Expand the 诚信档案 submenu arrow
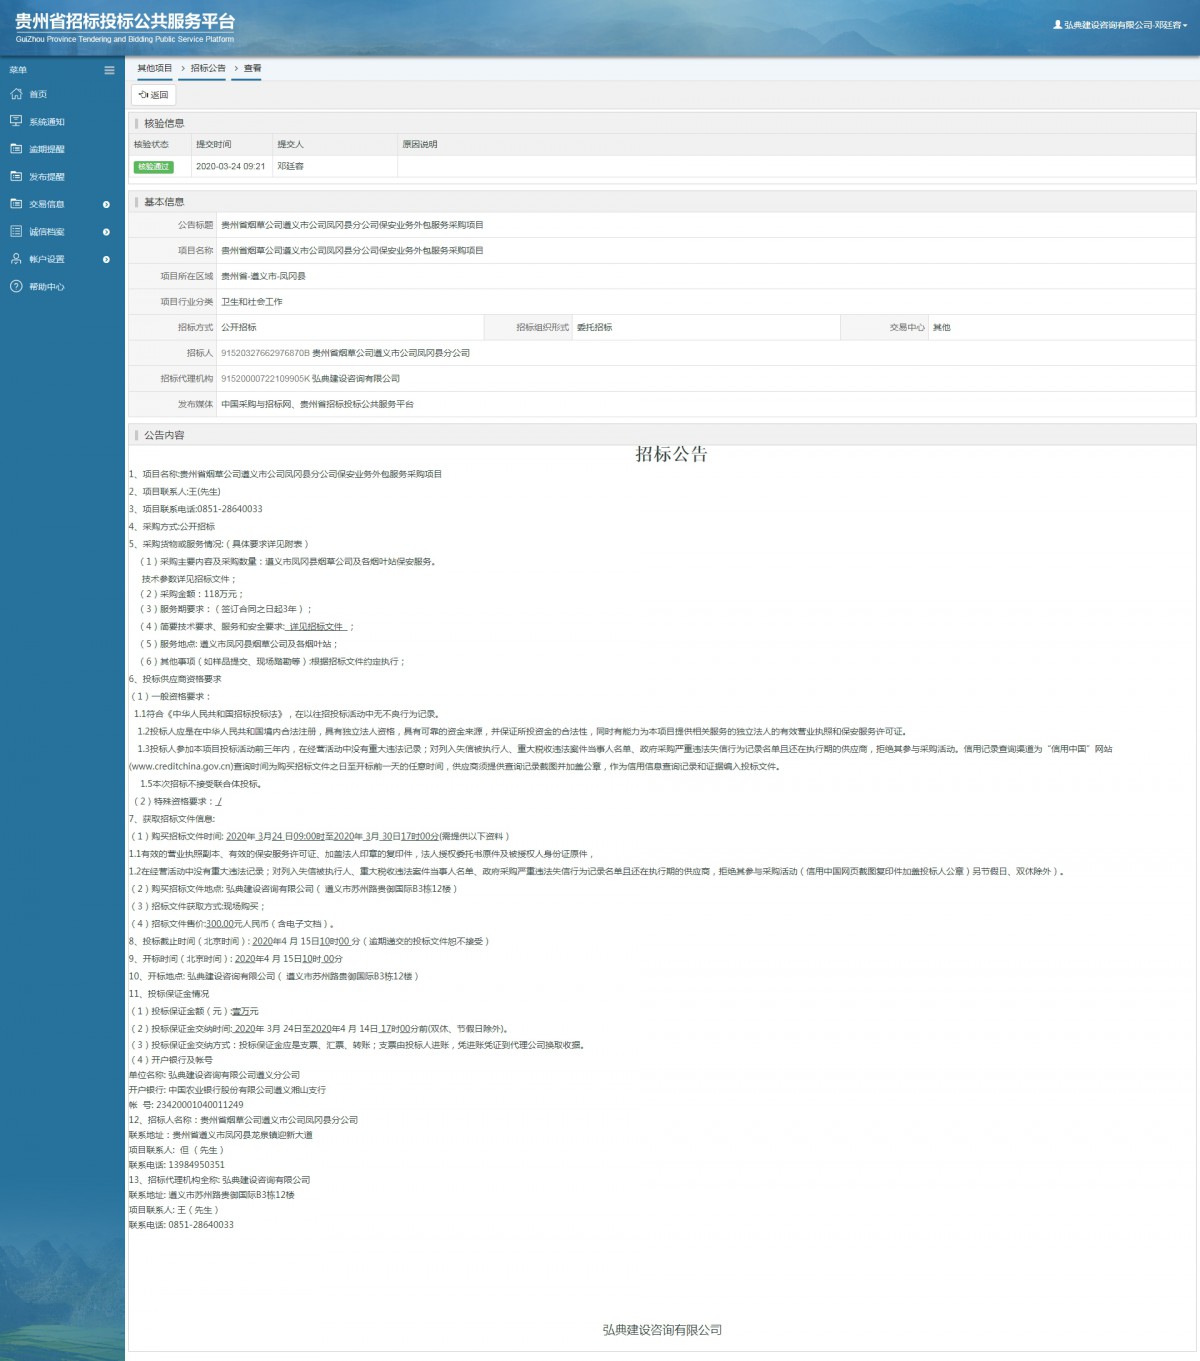This screenshot has height=1361, width=1200. point(106,232)
